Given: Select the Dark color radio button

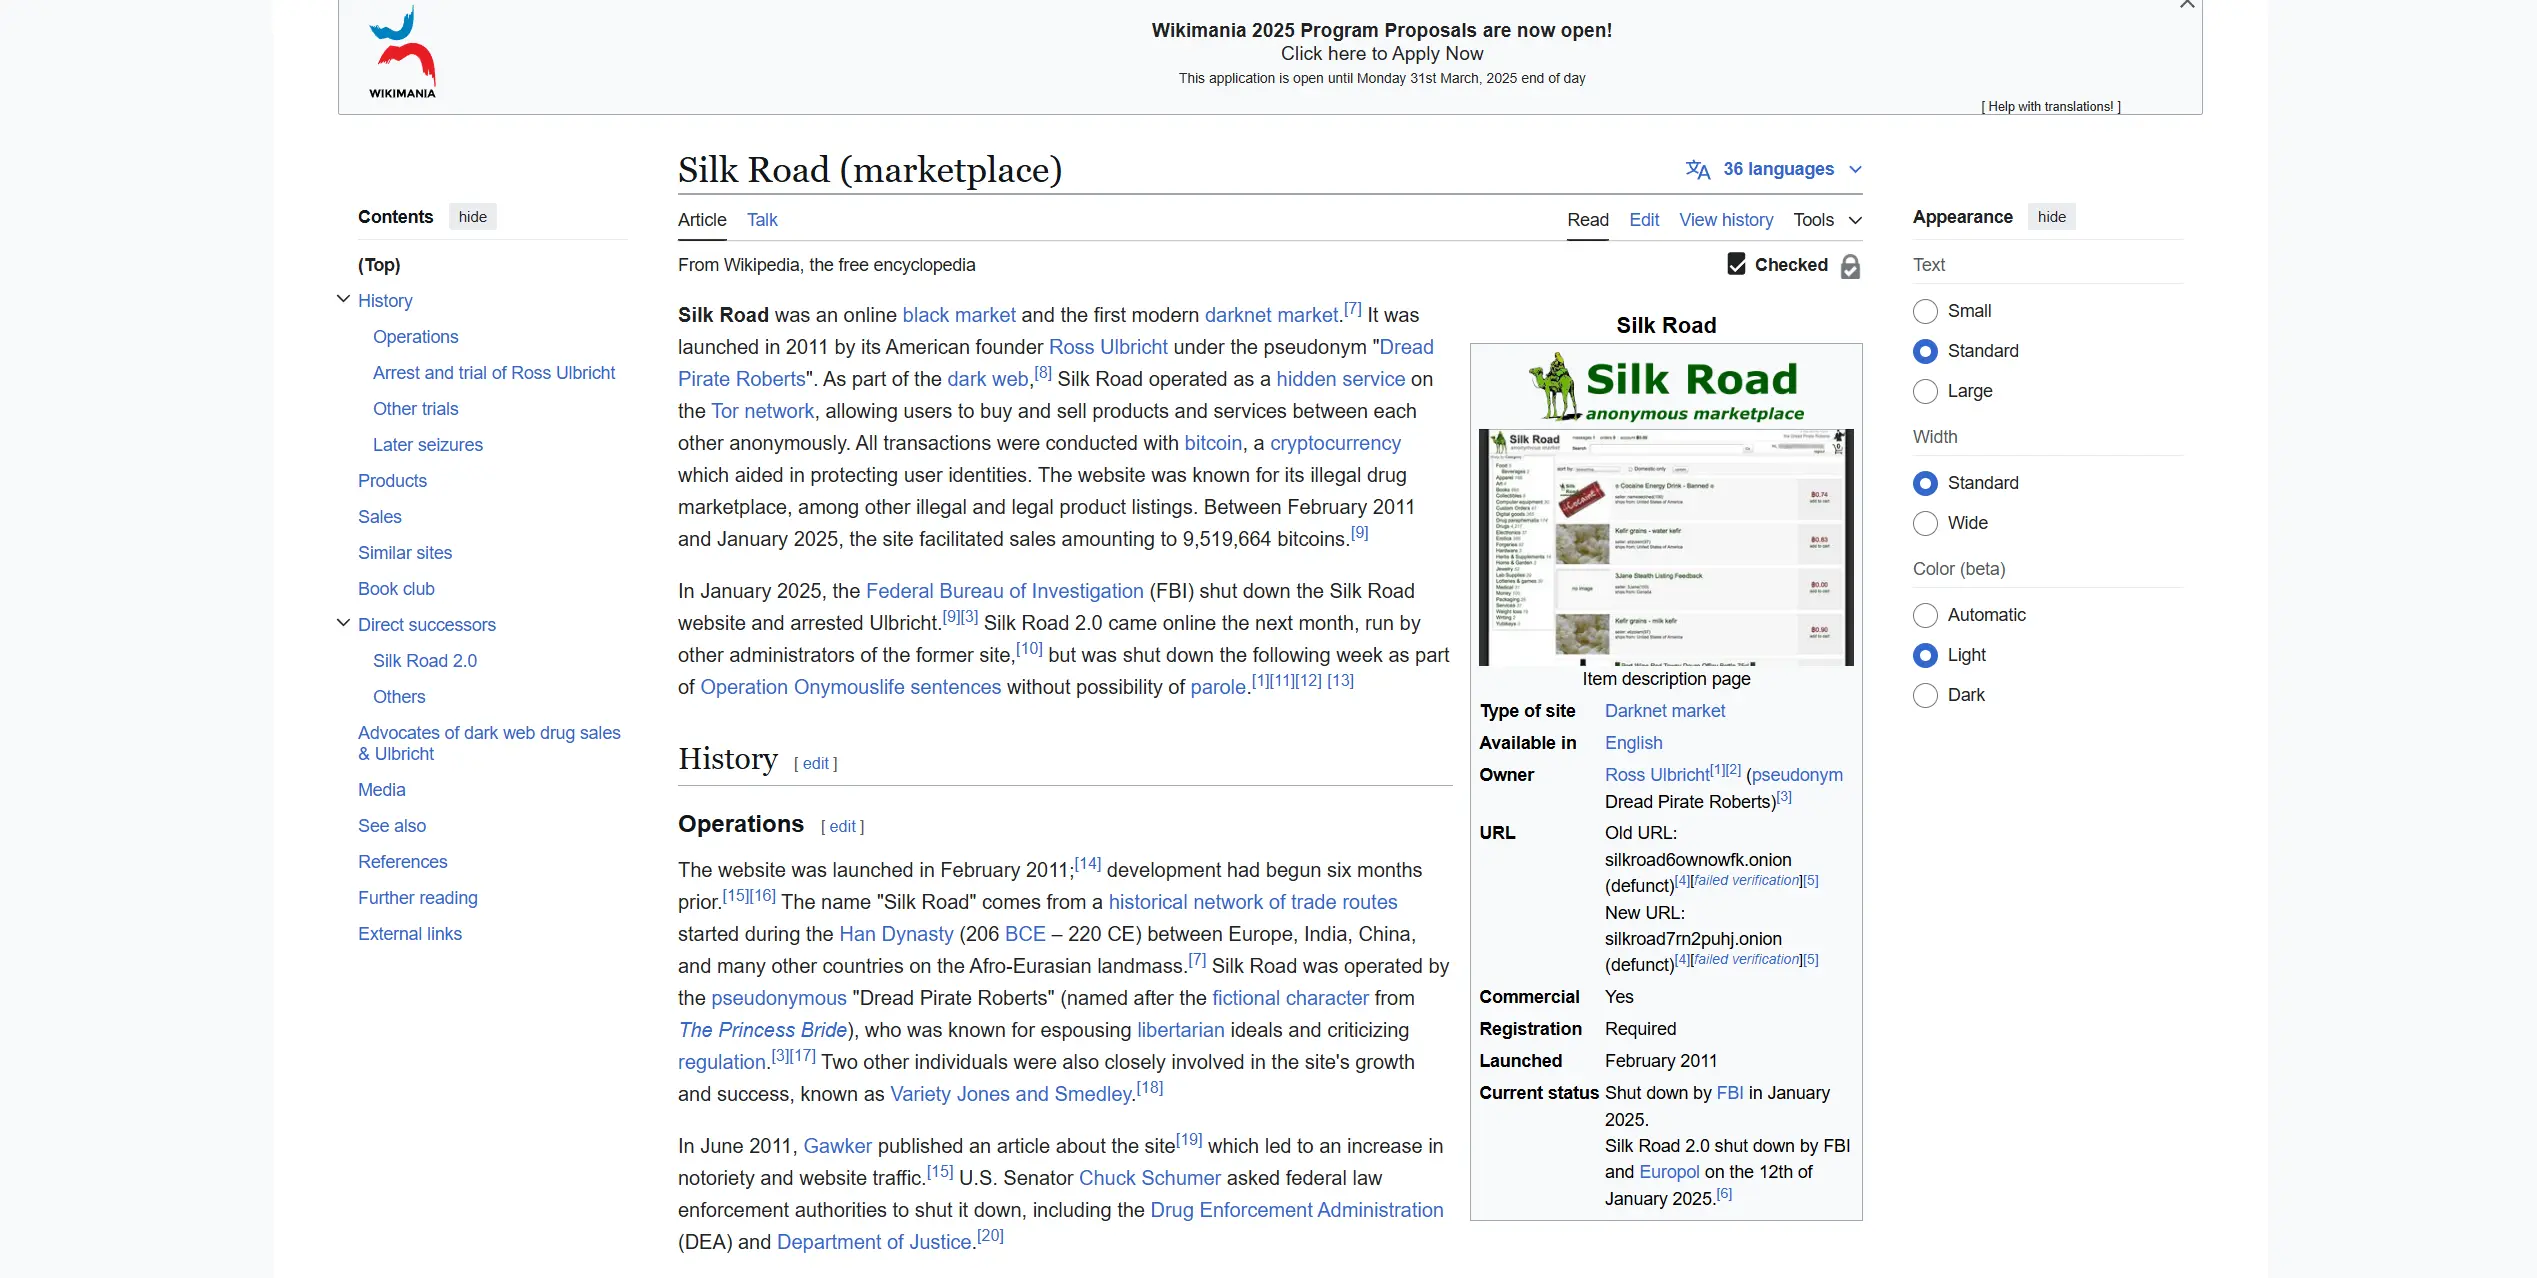Looking at the screenshot, I should [x=1925, y=695].
